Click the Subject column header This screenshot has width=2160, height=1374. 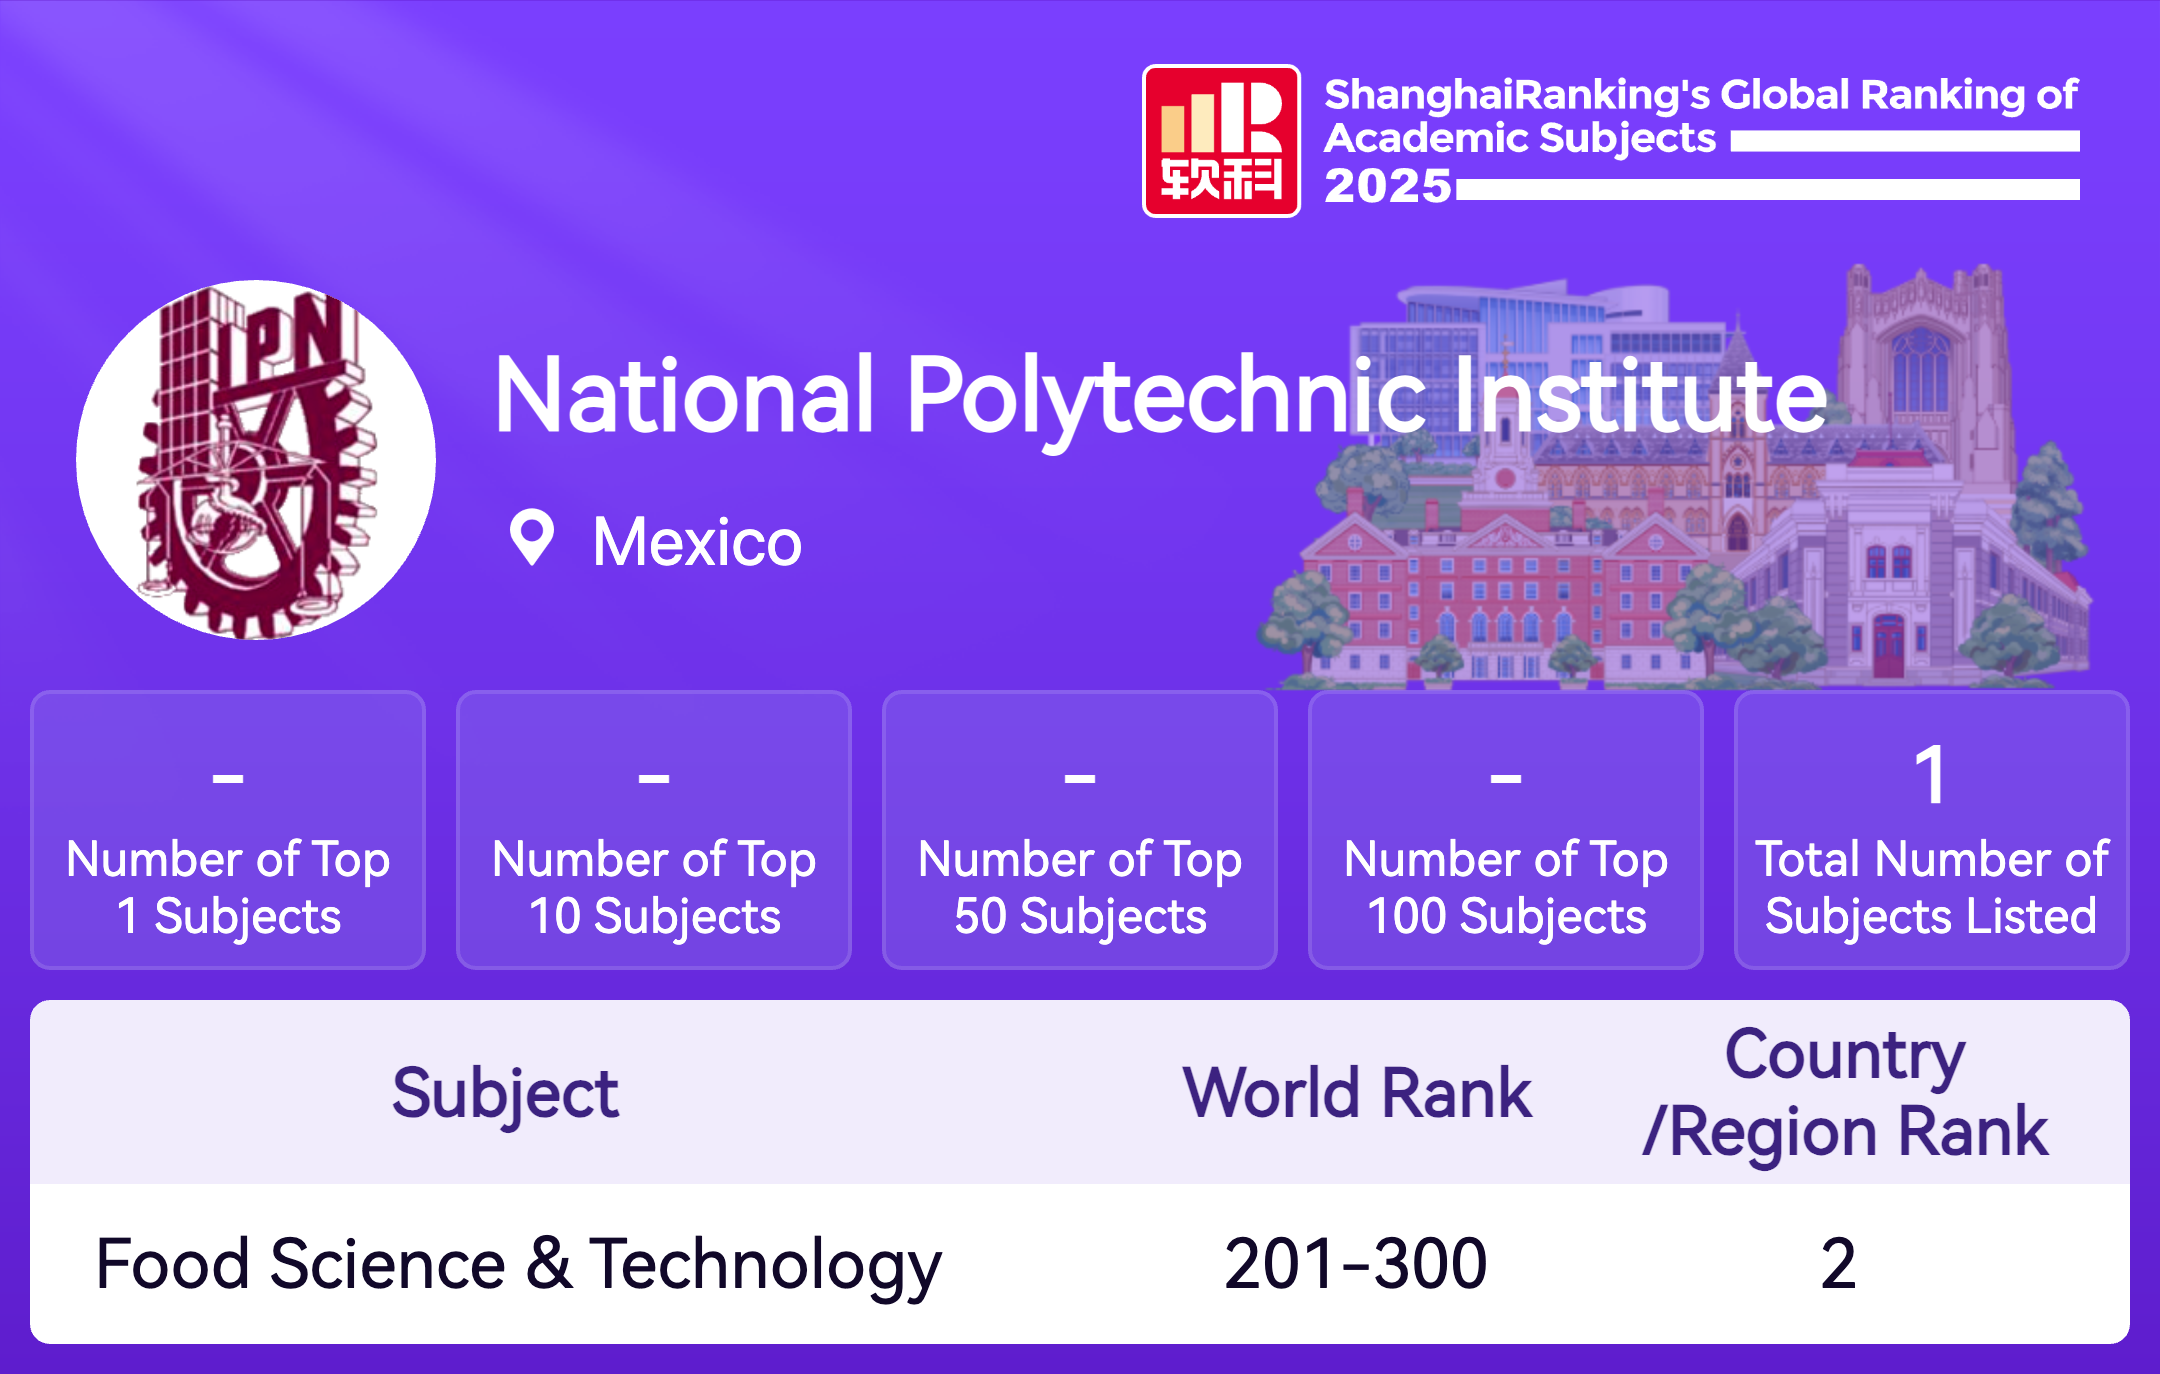tap(505, 1093)
